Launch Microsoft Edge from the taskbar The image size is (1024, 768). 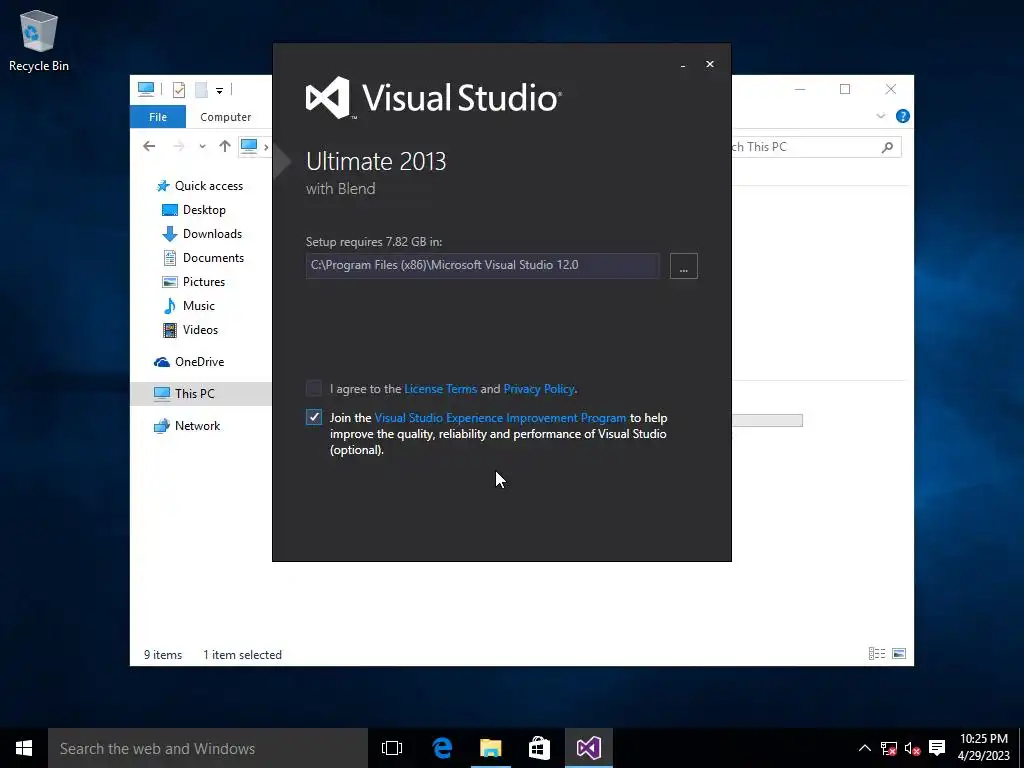pyautogui.click(x=442, y=748)
